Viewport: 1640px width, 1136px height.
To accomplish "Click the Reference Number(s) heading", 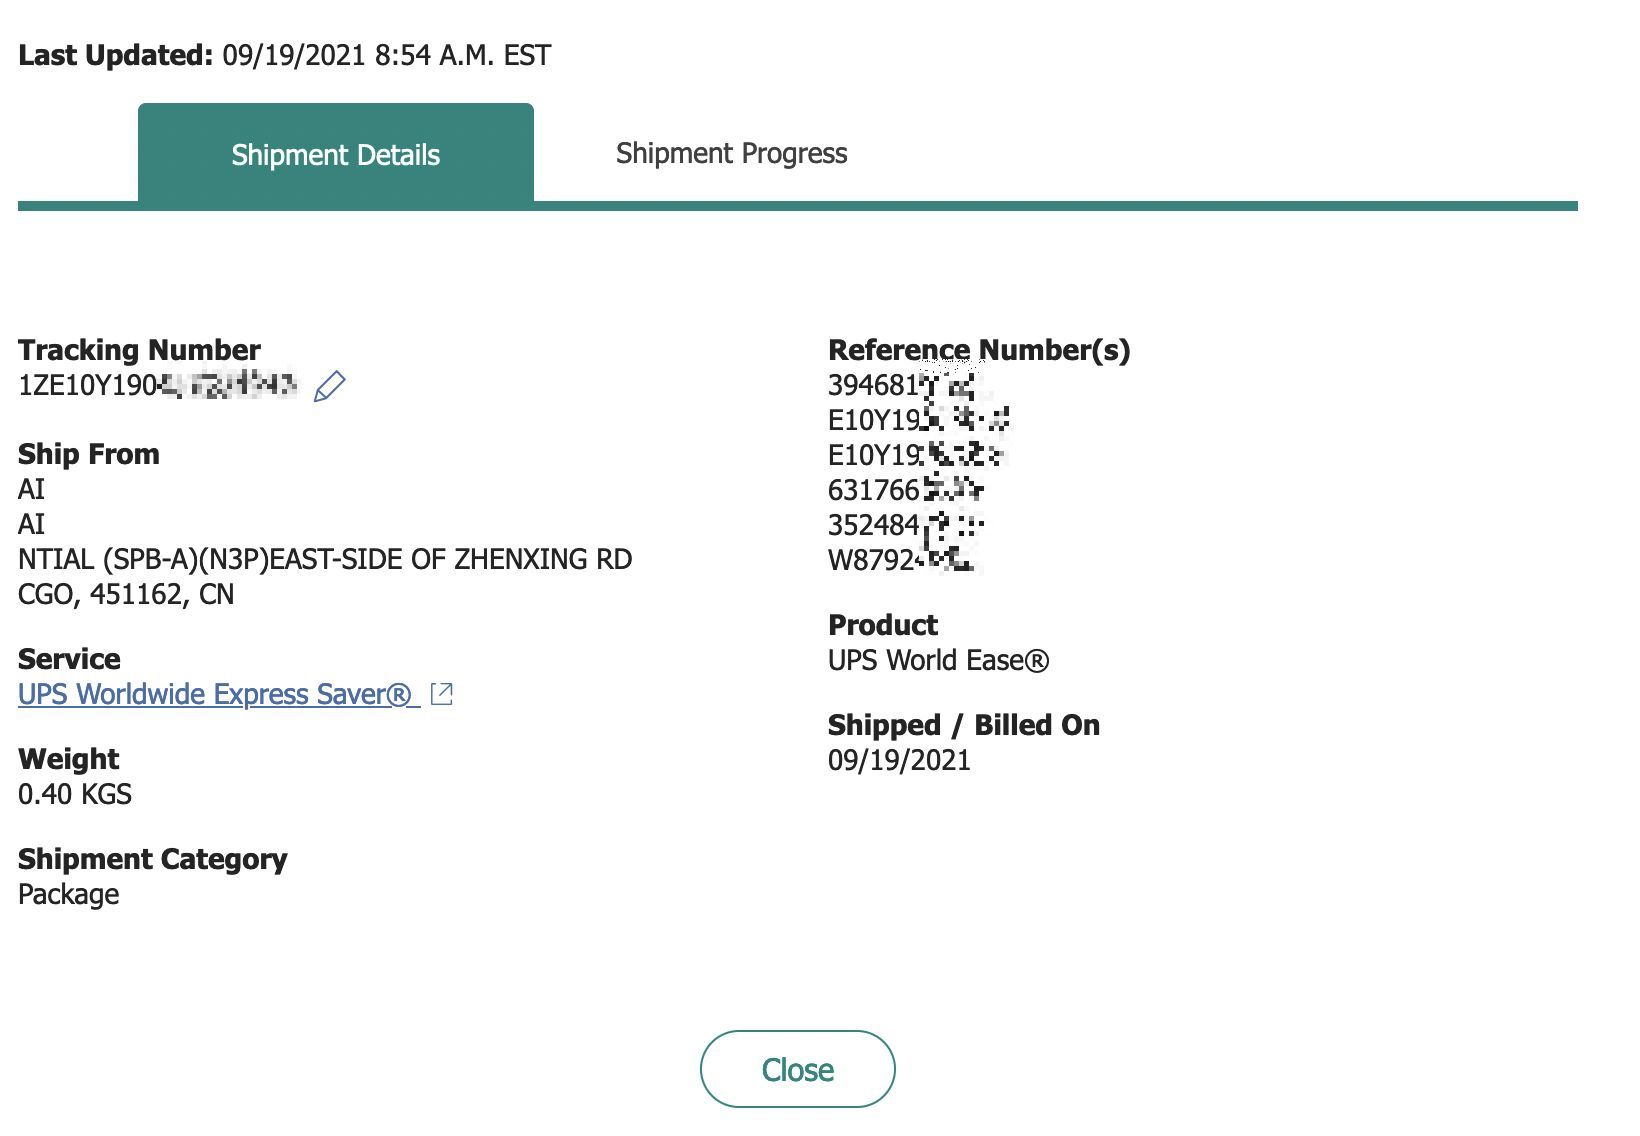I will pyautogui.click(x=979, y=350).
